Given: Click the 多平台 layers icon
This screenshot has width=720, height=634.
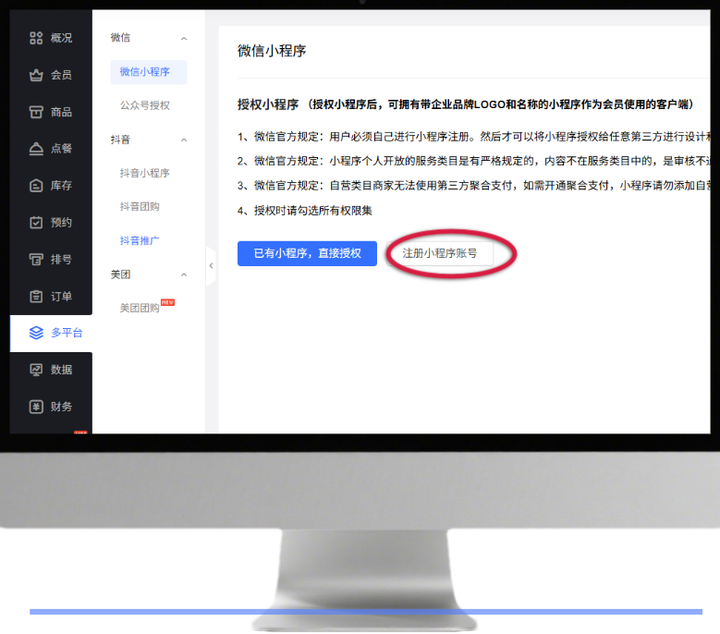Looking at the screenshot, I should click(x=36, y=333).
